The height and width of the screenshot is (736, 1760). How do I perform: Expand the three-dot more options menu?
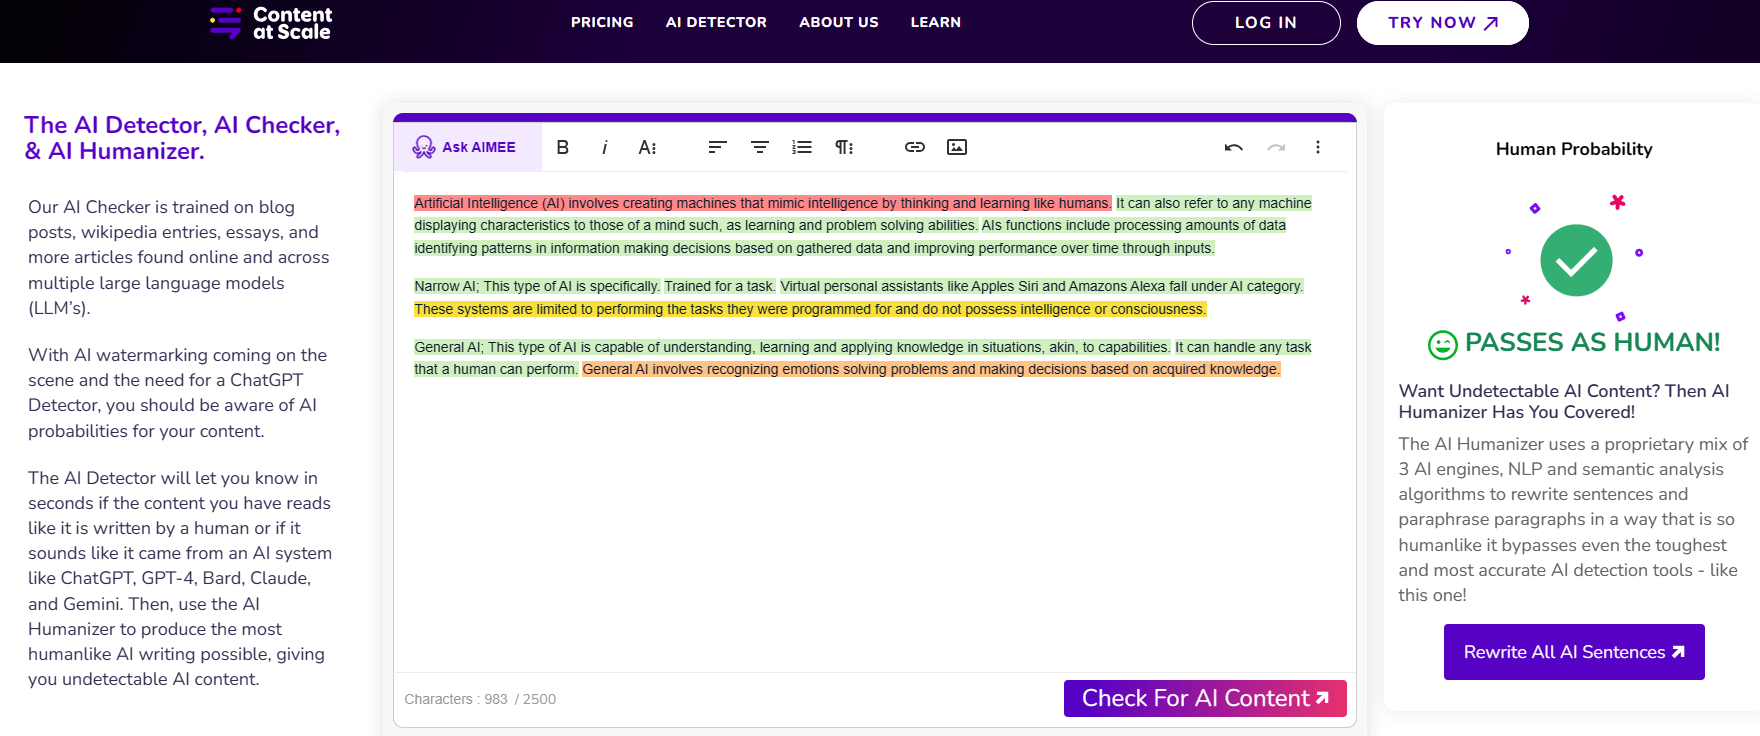point(1318,147)
